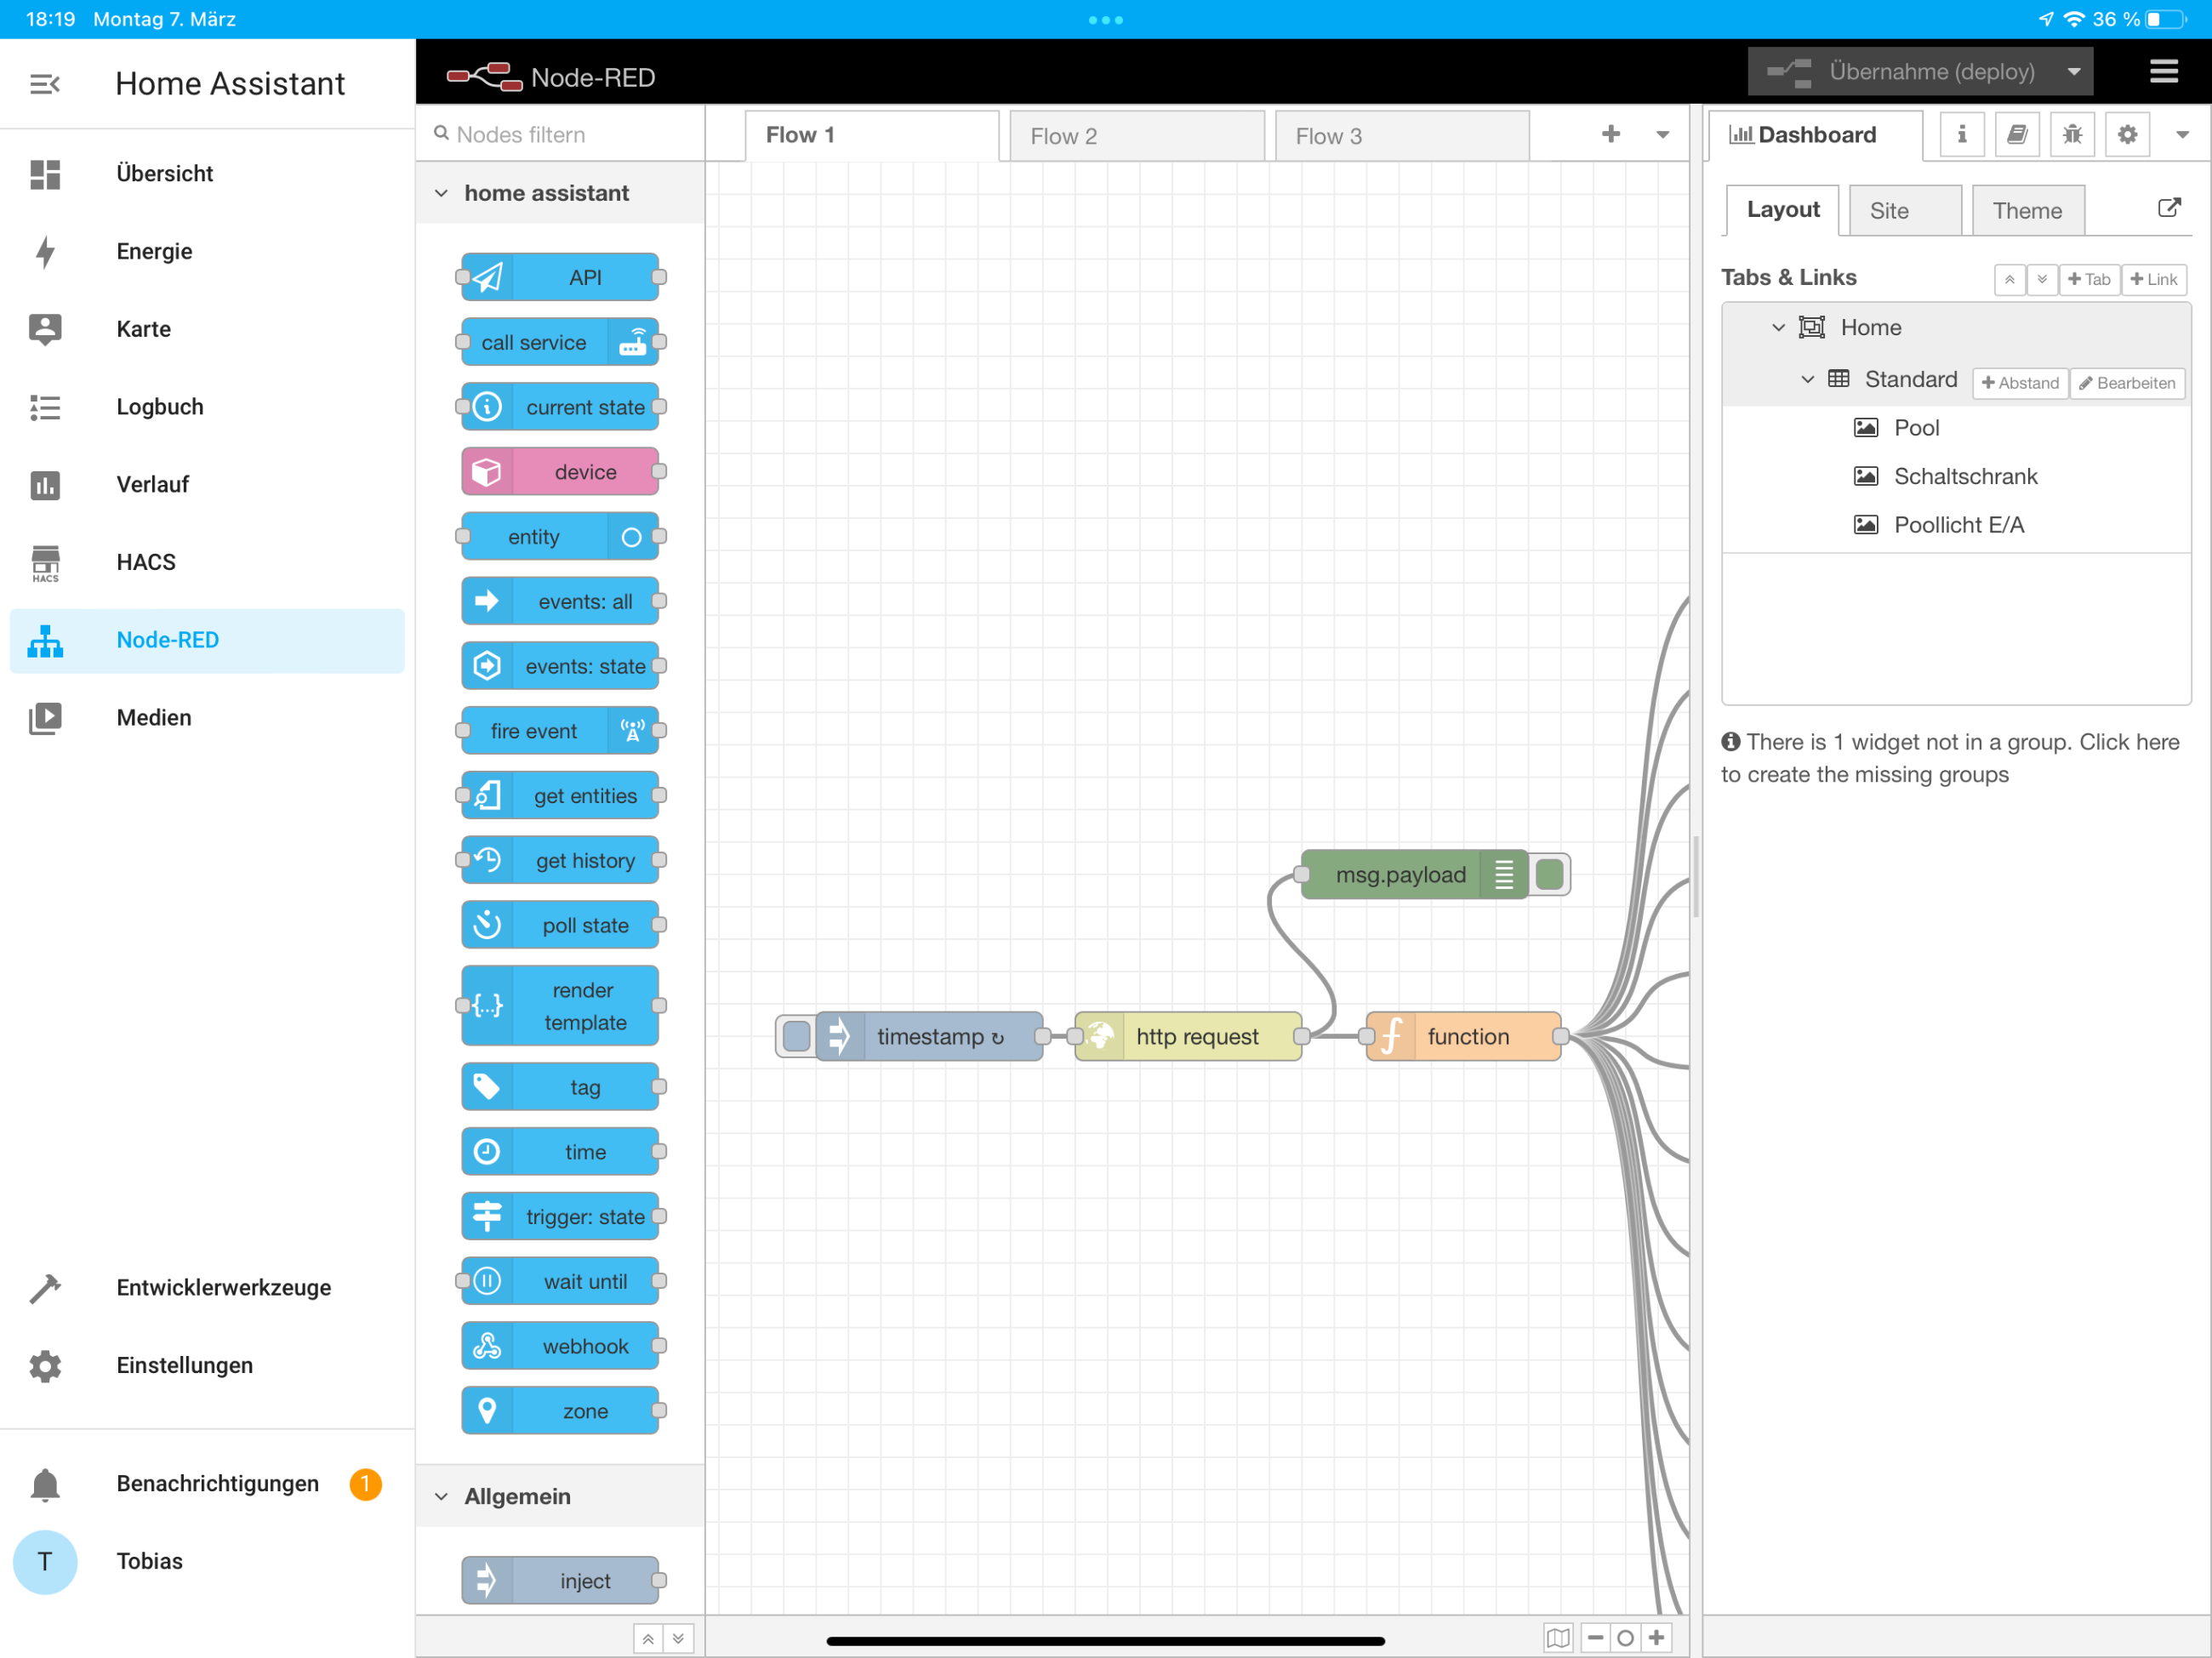
Task: Select the call service node
Action: pyautogui.click(x=560, y=342)
